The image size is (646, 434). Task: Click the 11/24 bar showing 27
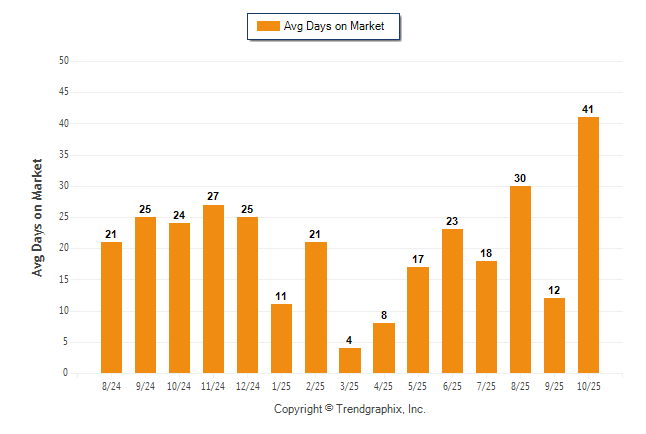tap(213, 289)
